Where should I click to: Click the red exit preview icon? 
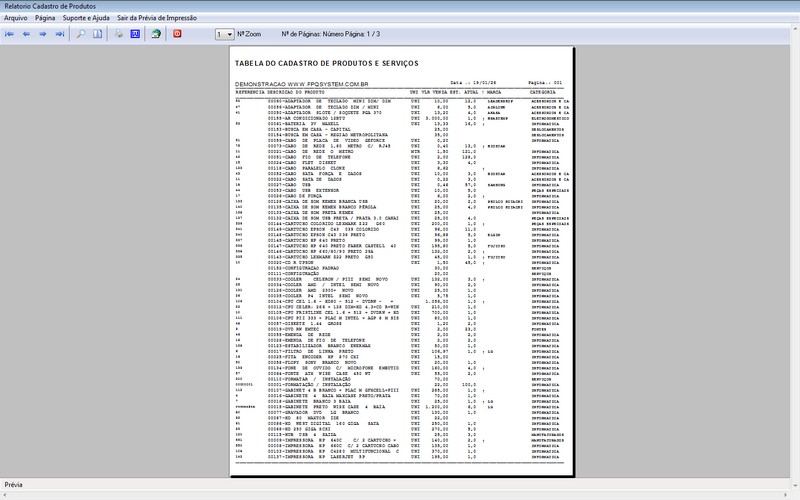pos(177,34)
